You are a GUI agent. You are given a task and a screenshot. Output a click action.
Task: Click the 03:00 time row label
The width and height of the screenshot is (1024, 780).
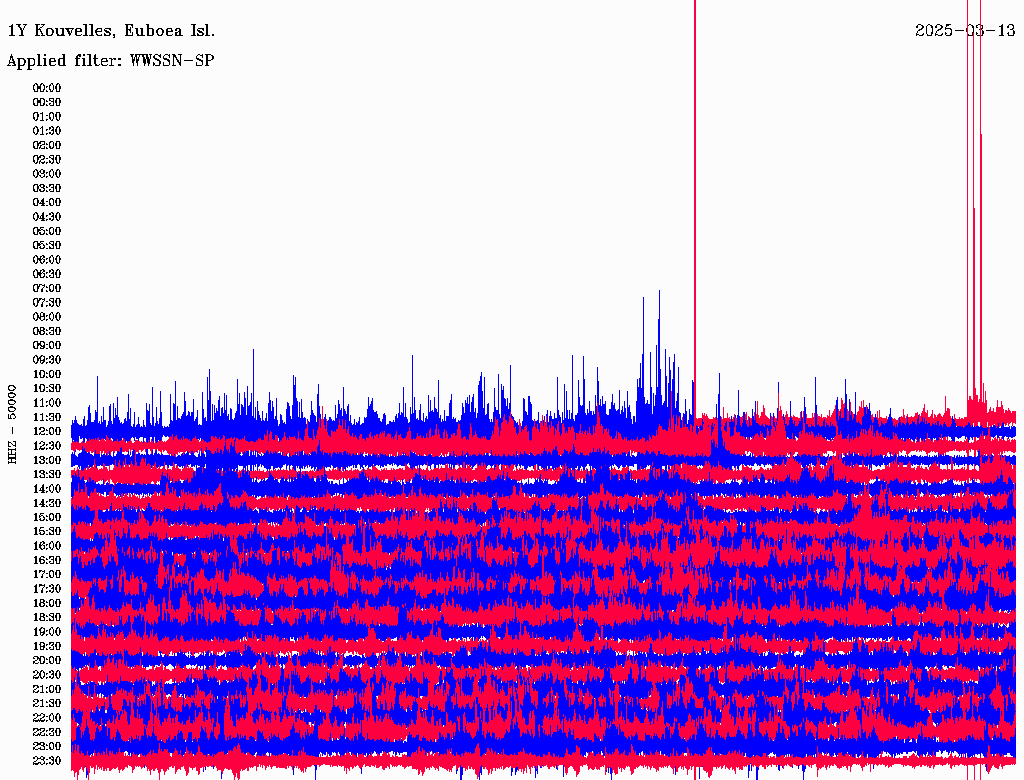(x=47, y=174)
